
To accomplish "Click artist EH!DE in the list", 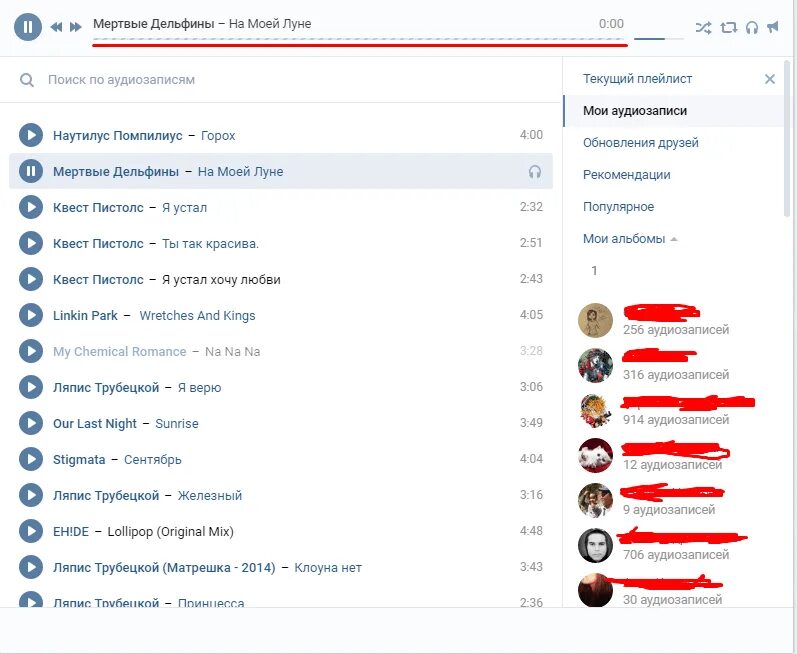I will tap(71, 532).
